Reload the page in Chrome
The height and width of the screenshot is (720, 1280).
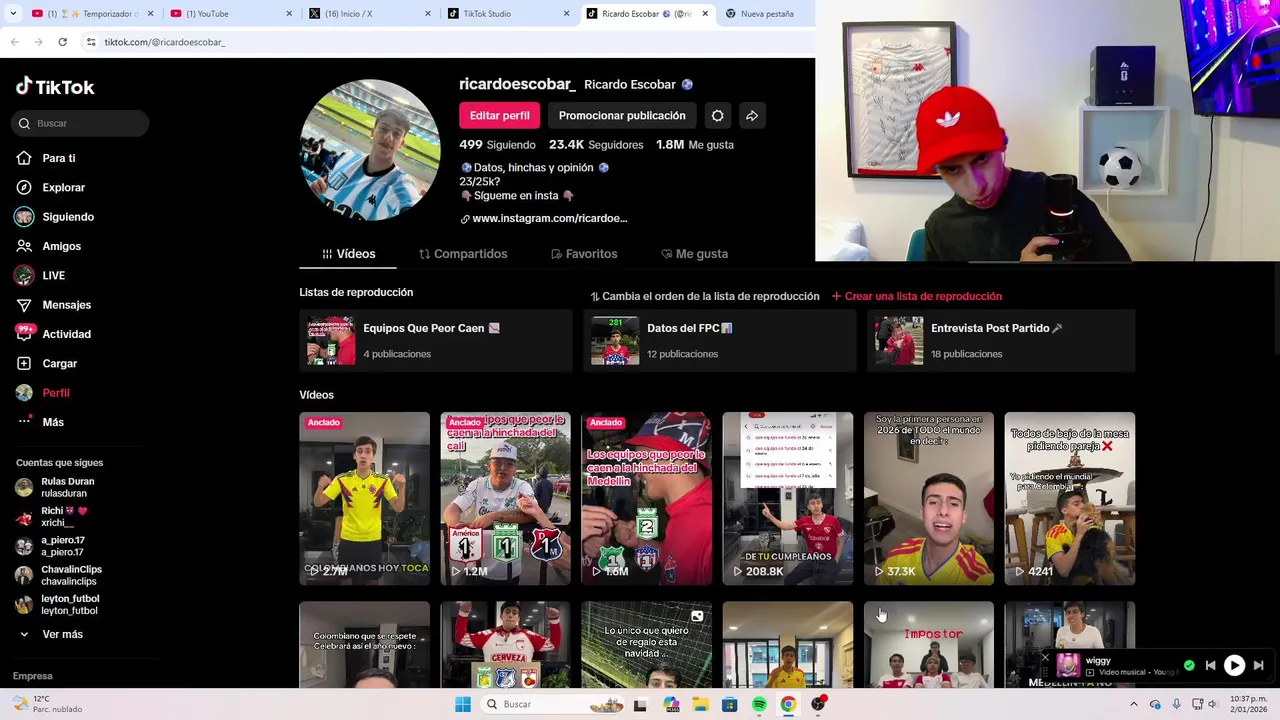[x=62, y=42]
